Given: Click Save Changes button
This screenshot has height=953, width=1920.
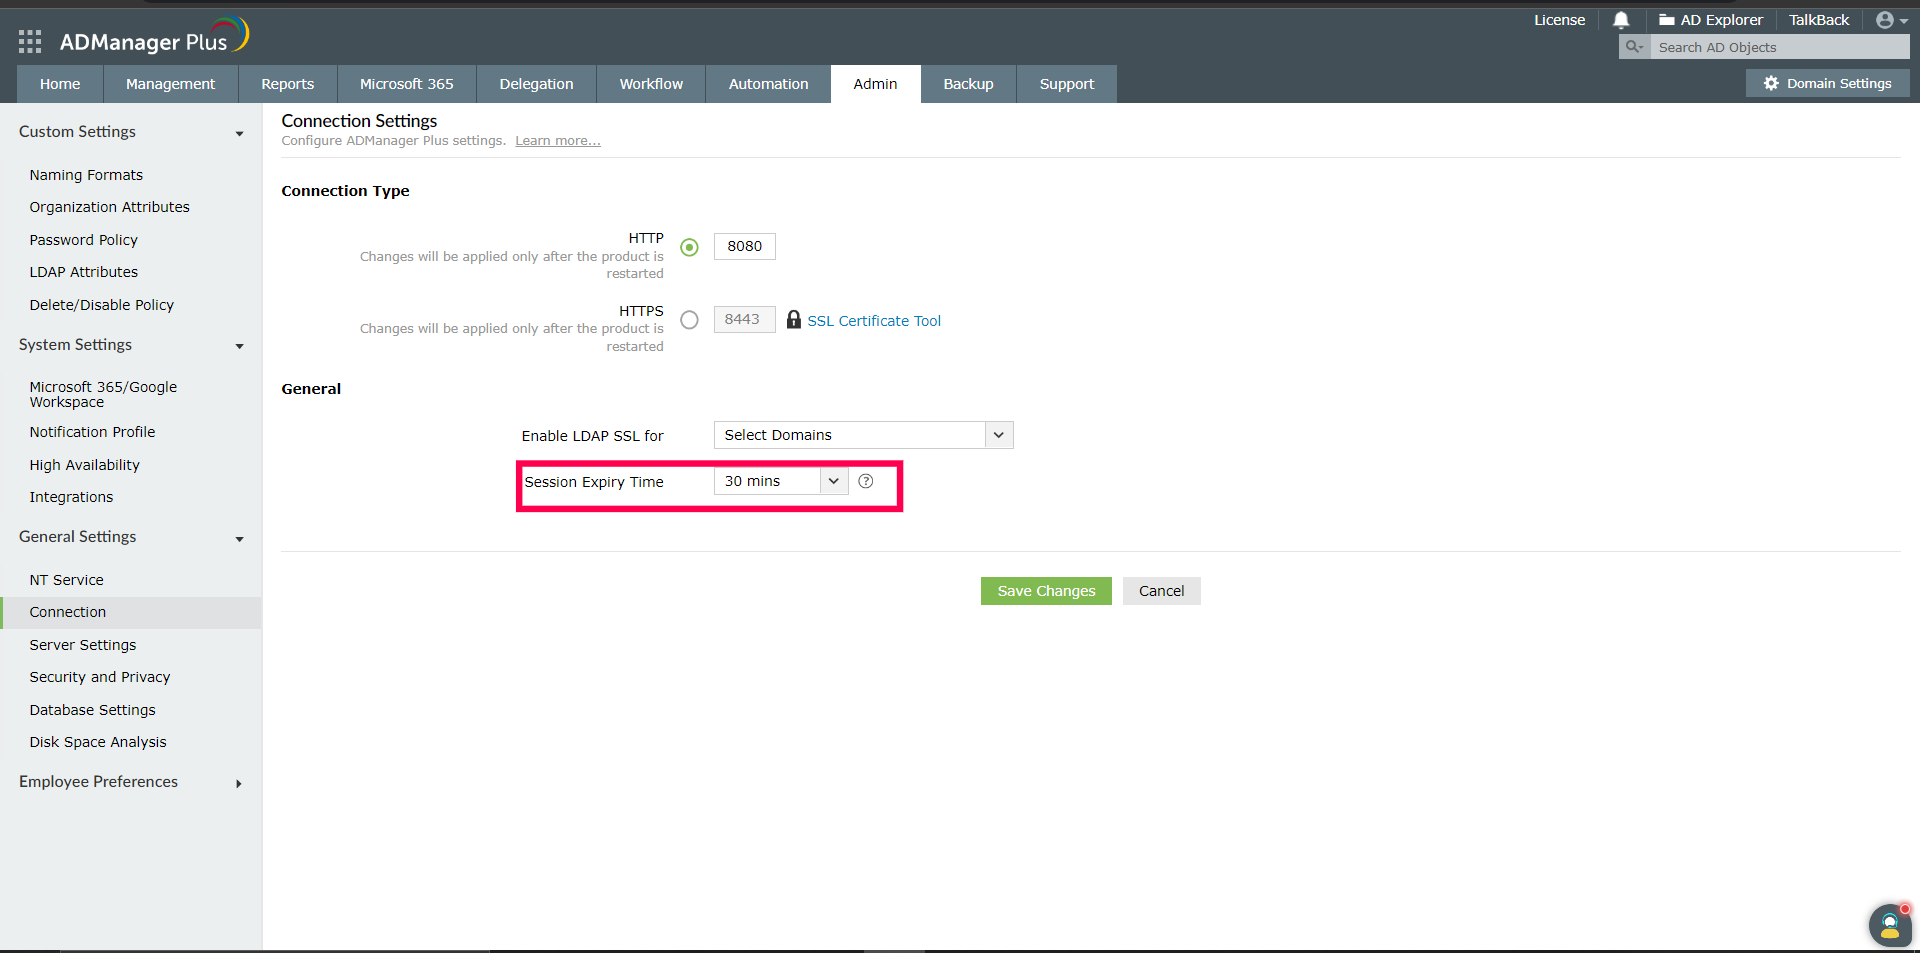Looking at the screenshot, I should [1046, 591].
